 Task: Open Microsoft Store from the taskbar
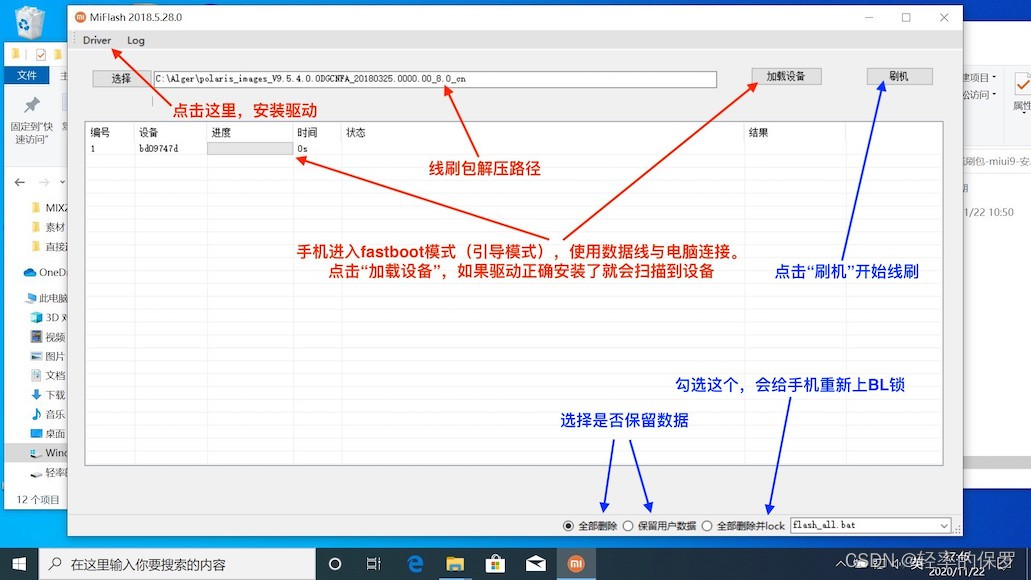[x=495, y=564]
